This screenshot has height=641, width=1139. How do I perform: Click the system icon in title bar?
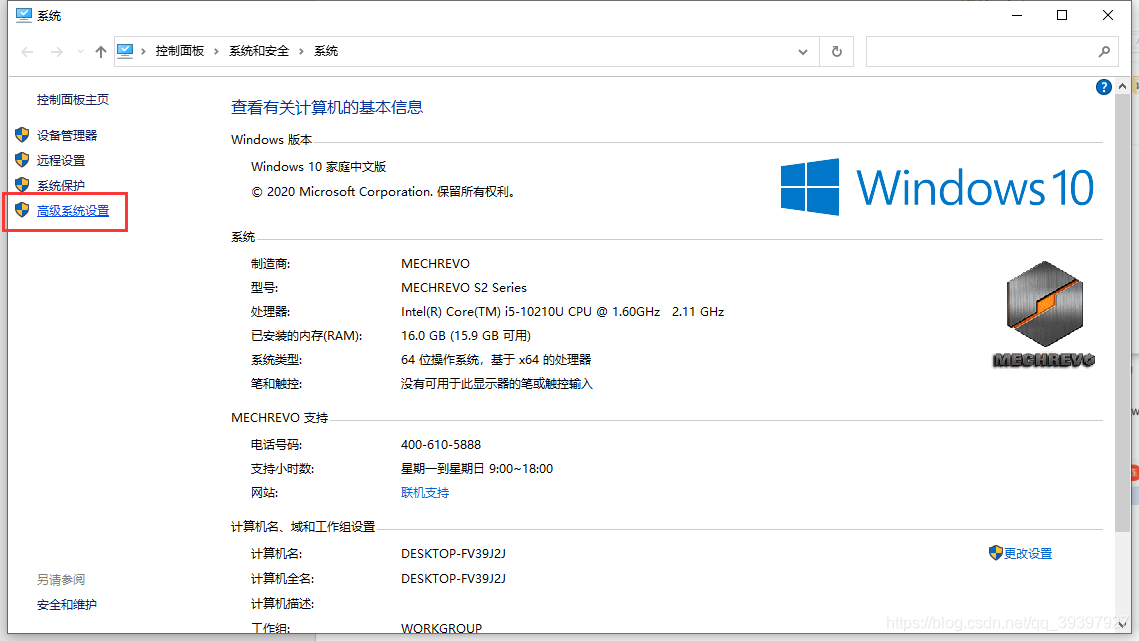click(x=24, y=15)
